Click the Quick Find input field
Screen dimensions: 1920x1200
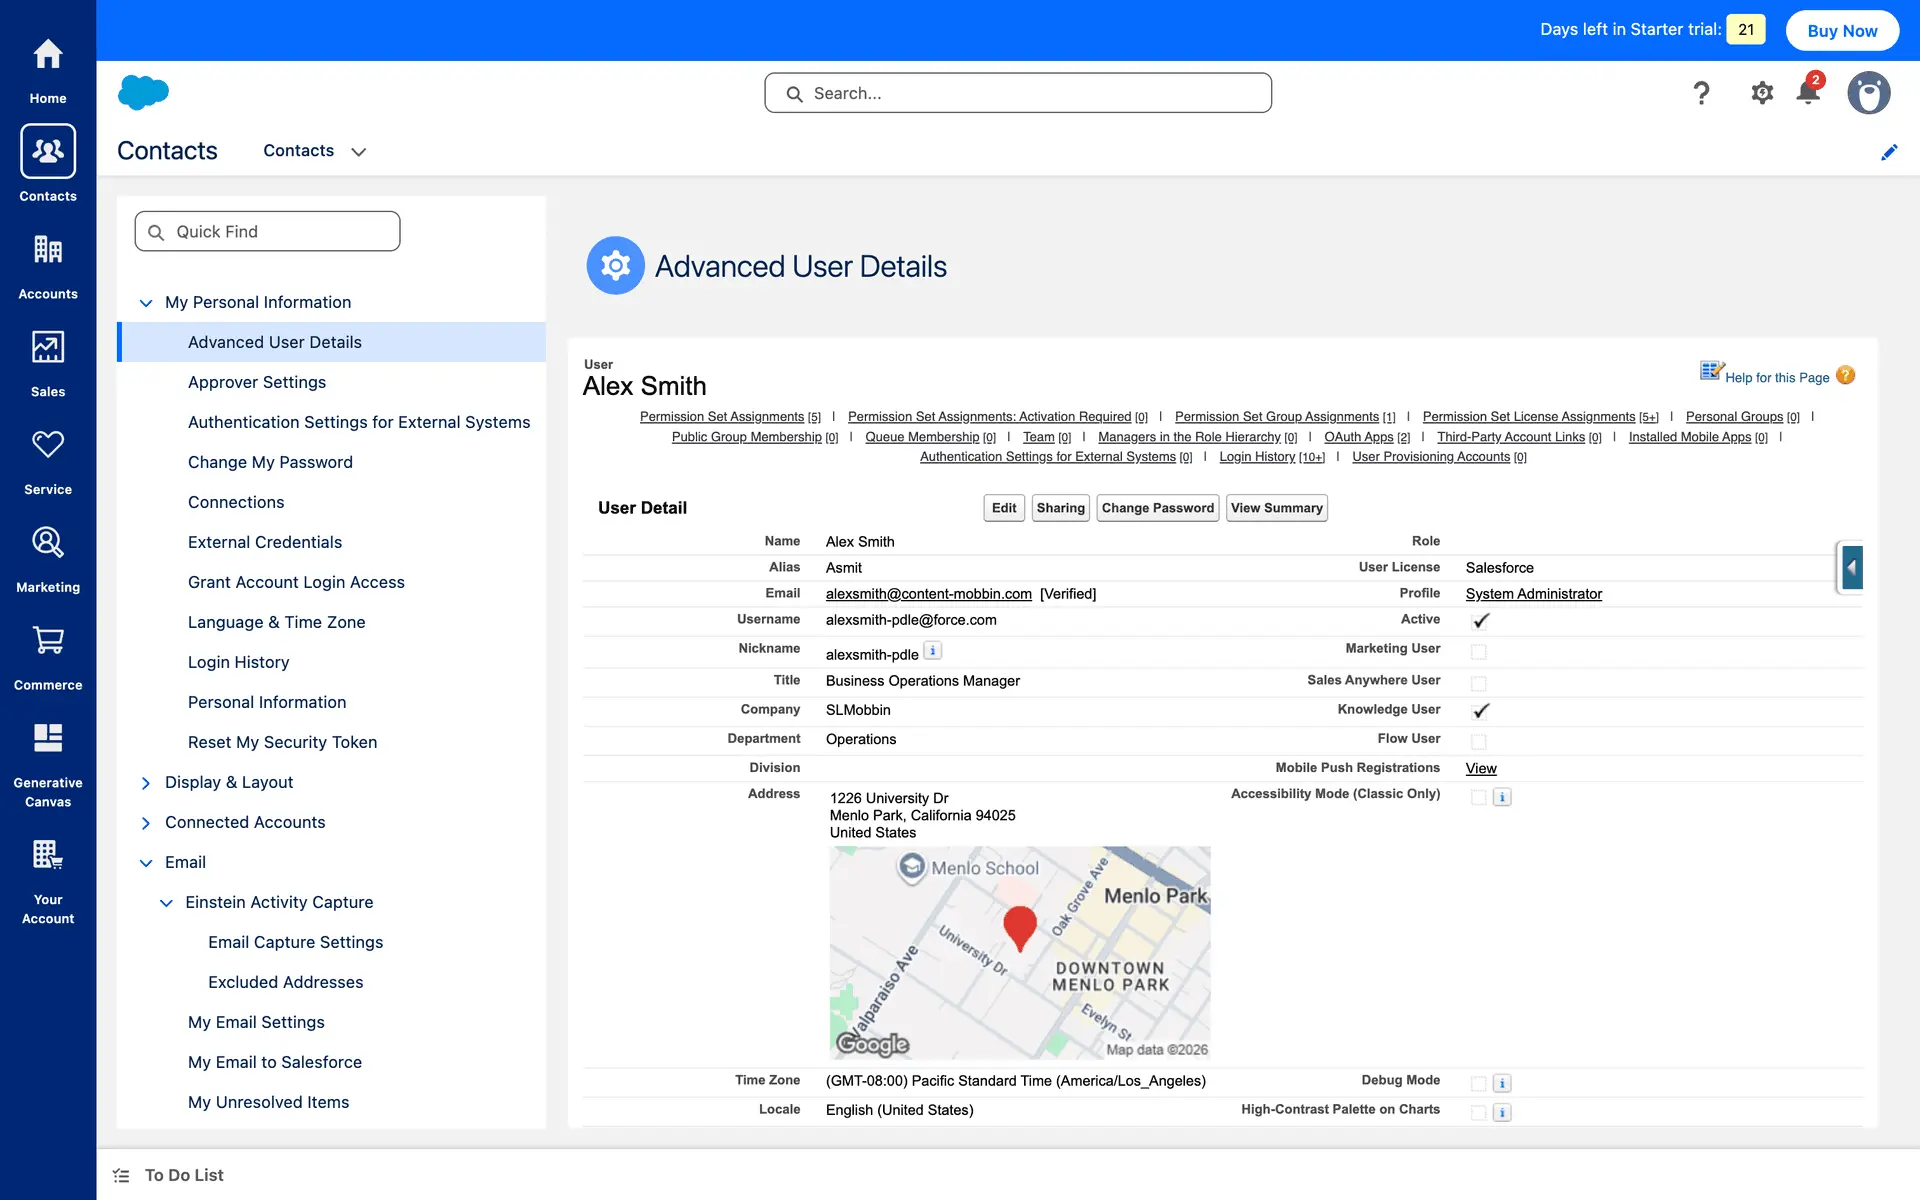[x=268, y=232]
